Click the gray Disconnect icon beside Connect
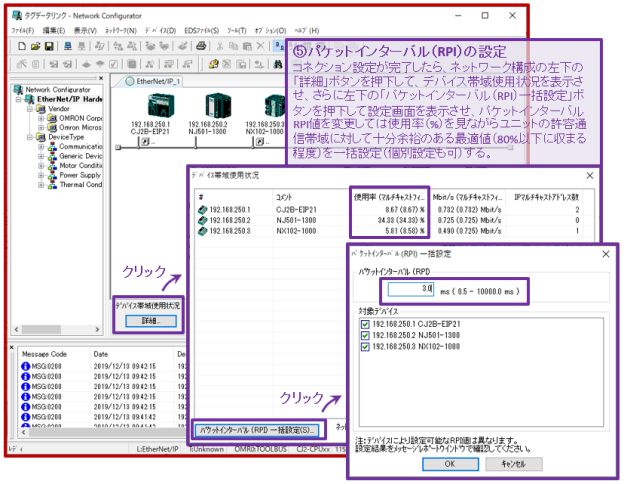Viewport: 624px width, 484px height. pos(81,46)
